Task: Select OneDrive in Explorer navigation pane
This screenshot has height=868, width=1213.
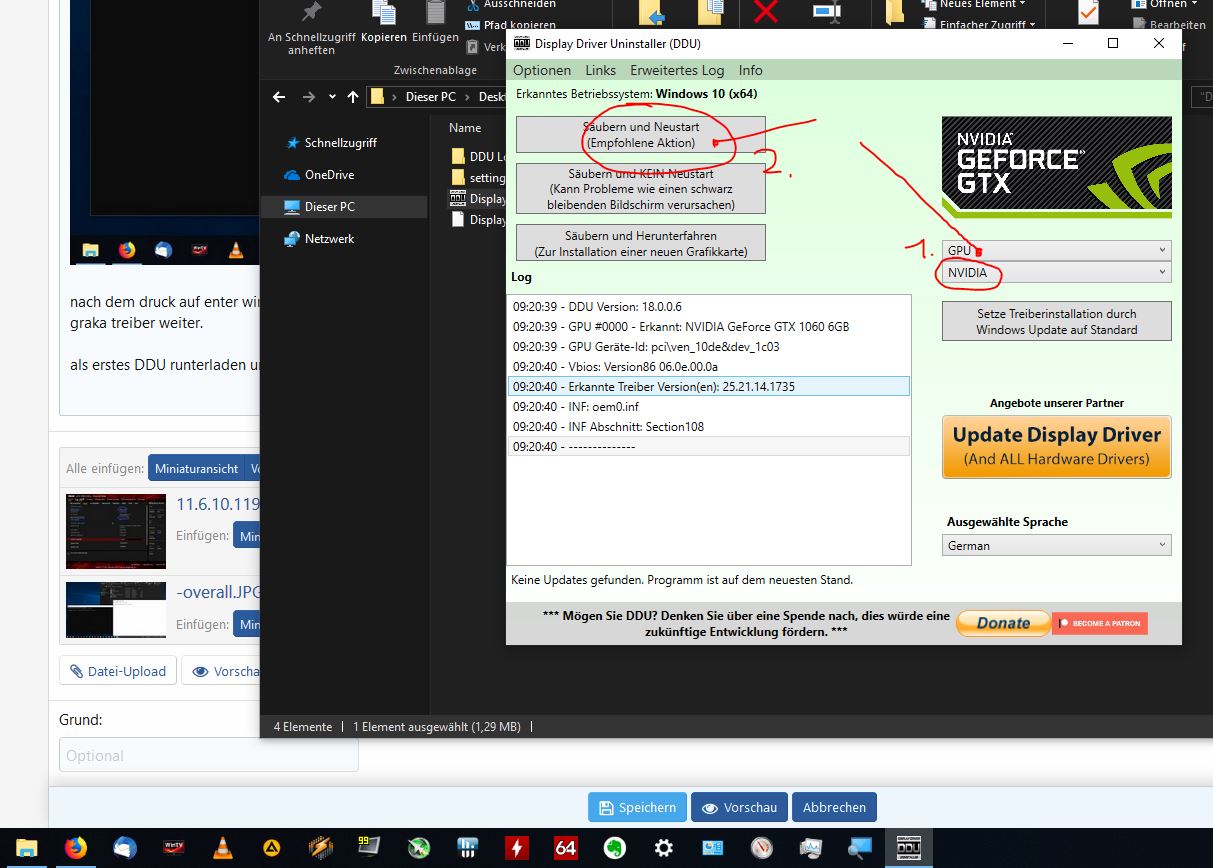Action: [x=328, y=175]
